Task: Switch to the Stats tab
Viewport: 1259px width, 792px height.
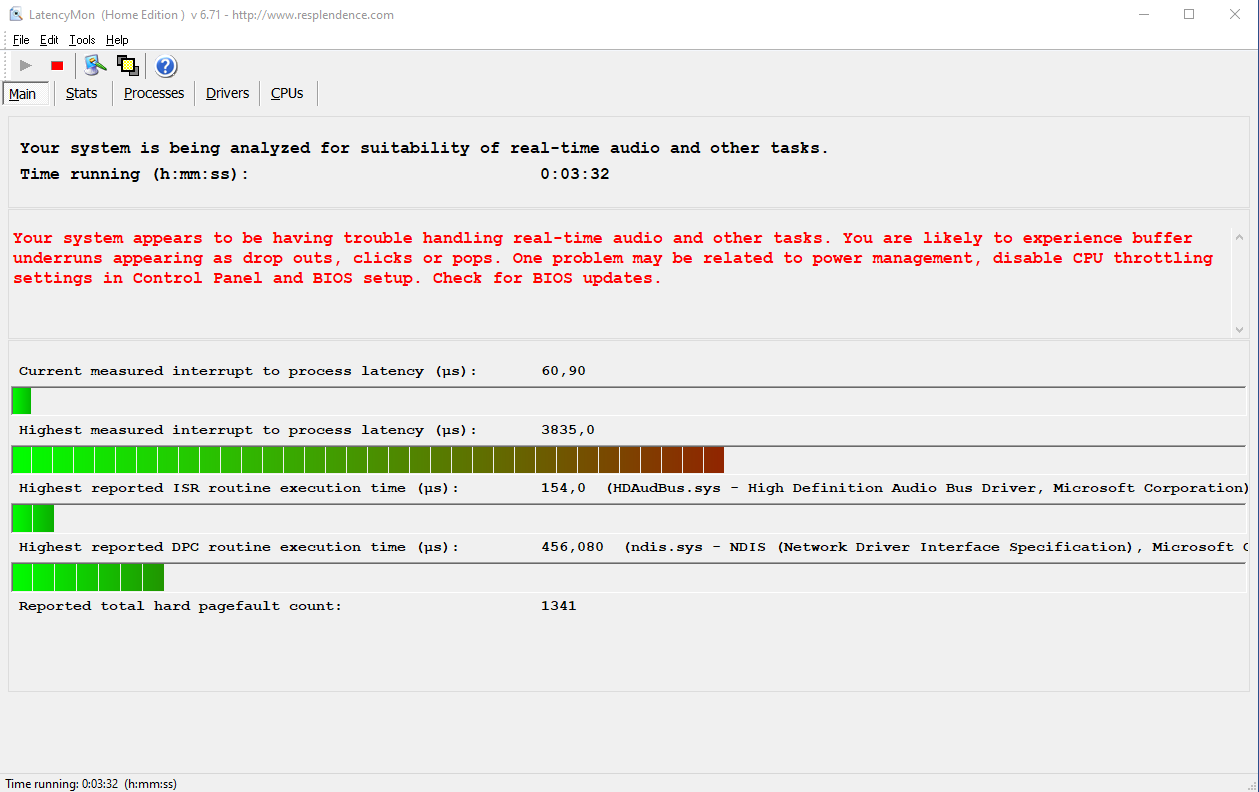Action: [x=82, y=93]
